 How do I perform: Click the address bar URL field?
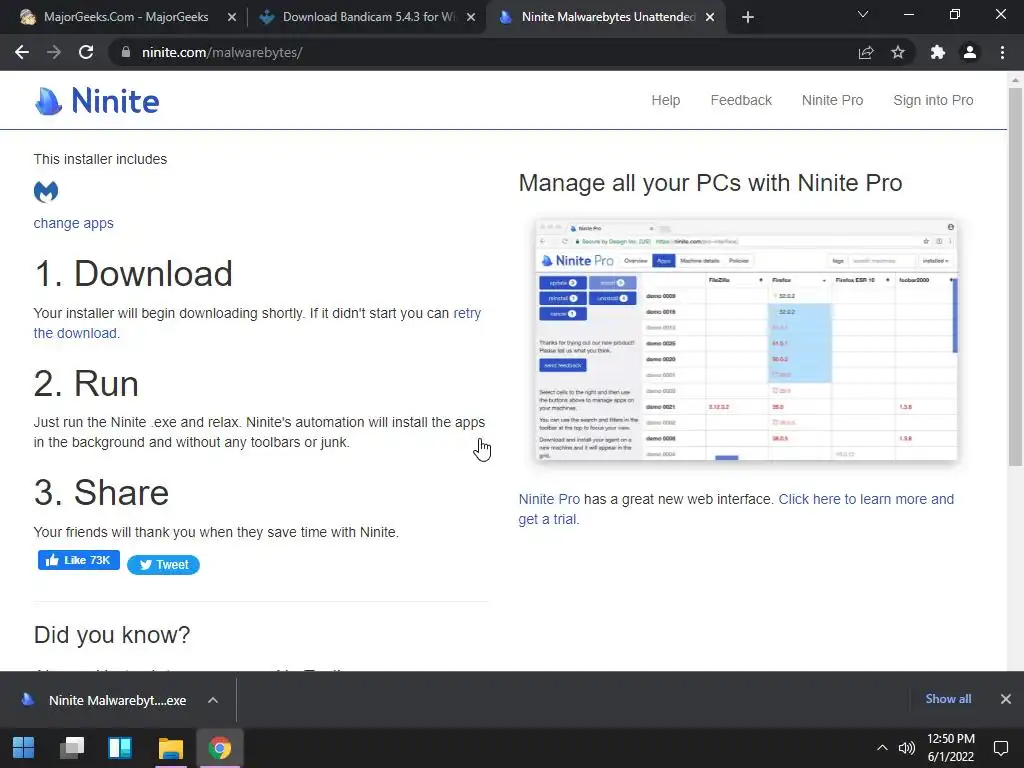click(x=483, y=52)
